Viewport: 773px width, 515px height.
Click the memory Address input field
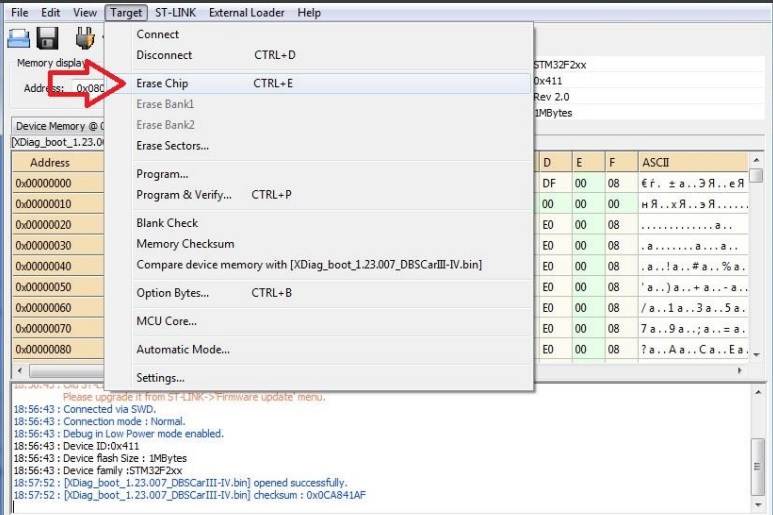(x=89, y=88)
